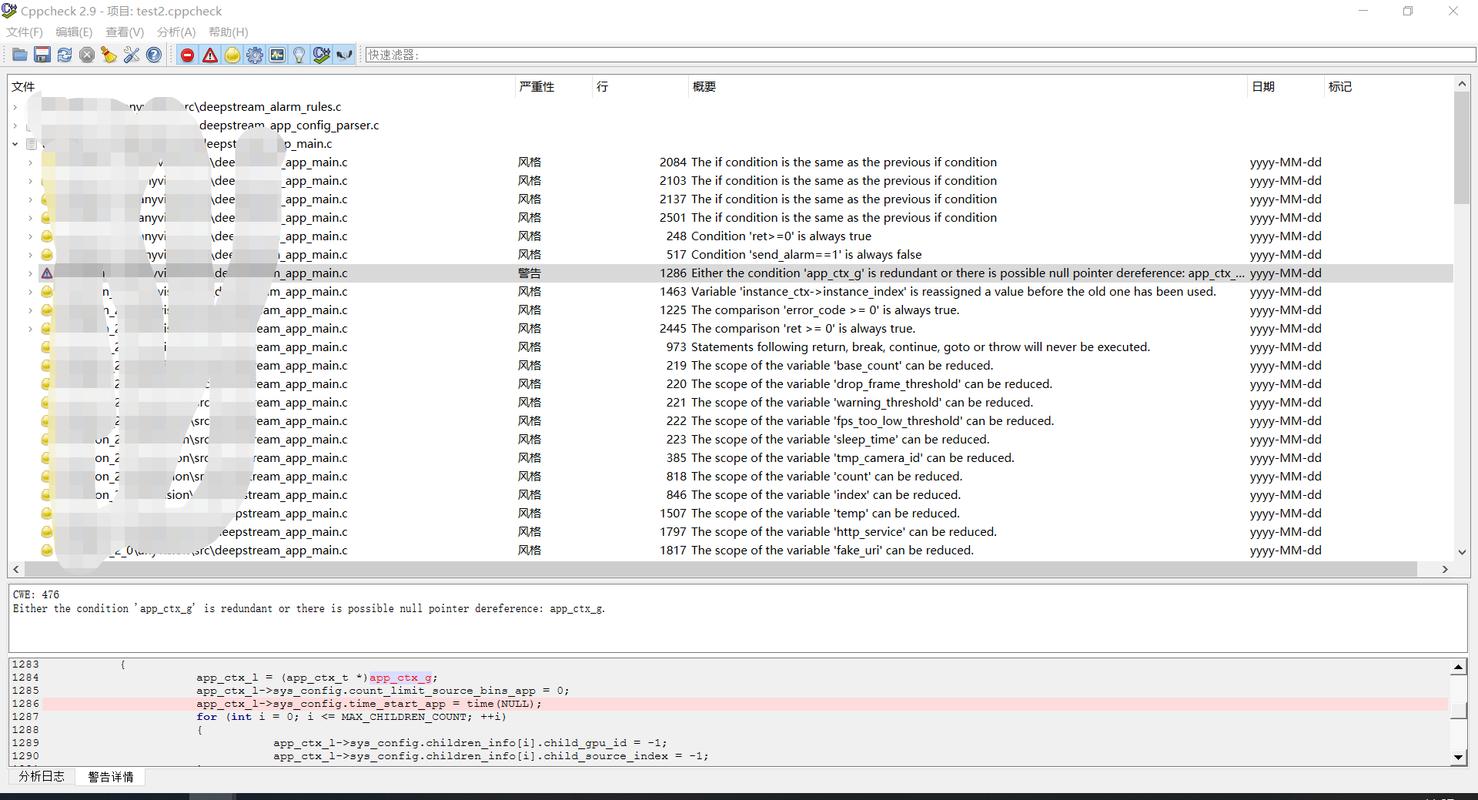This screenshot has height=800, width=1478.
Task: Open project file via folder icon
Action: click(19, 55)
